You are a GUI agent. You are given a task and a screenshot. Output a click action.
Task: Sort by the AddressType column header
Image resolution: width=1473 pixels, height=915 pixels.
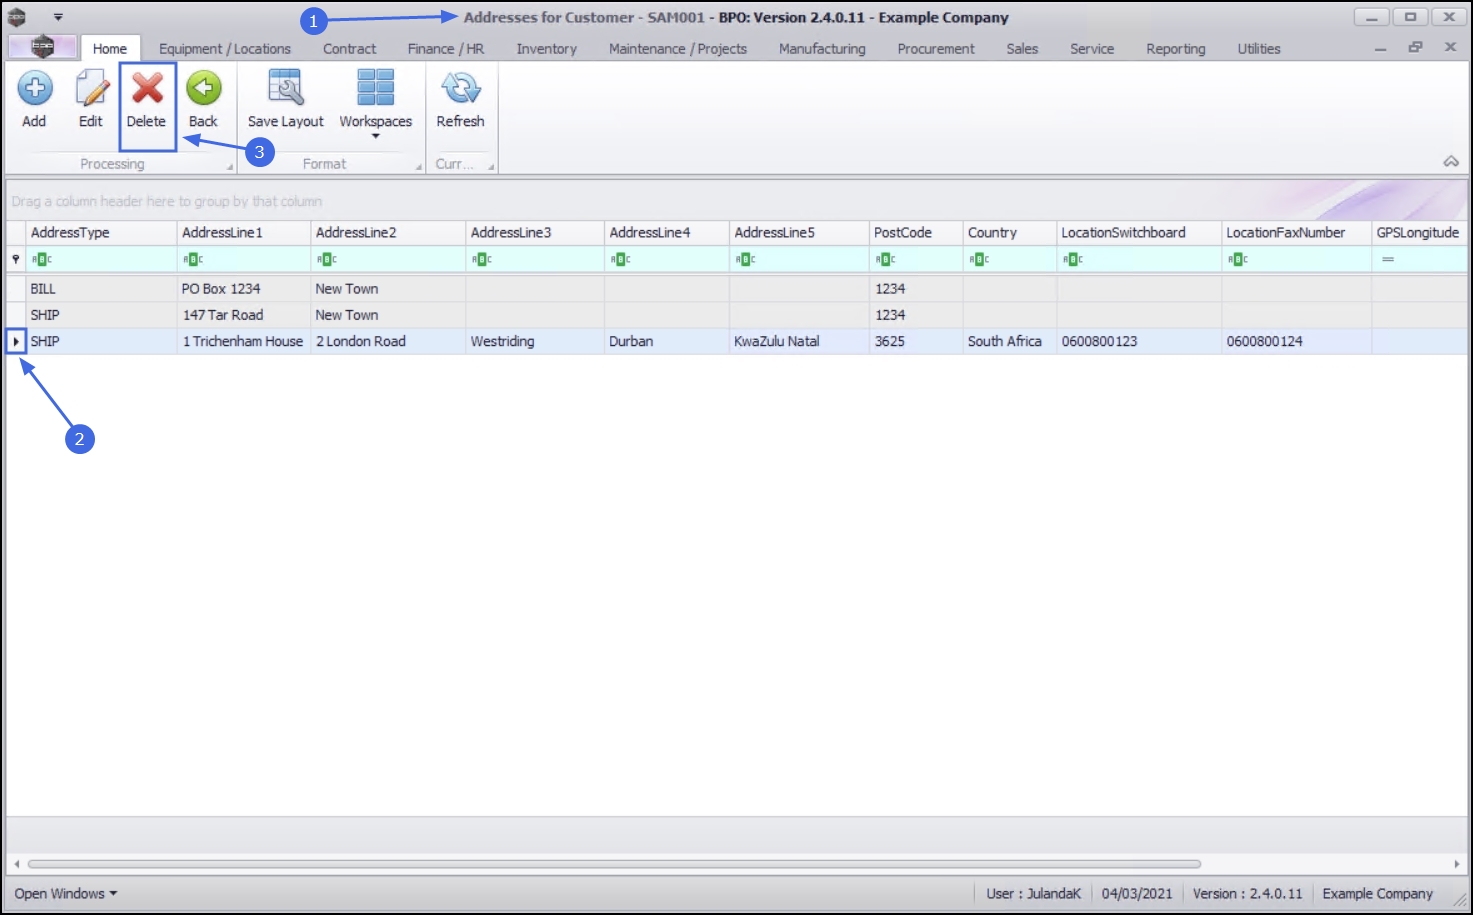(x=101, y=233)
